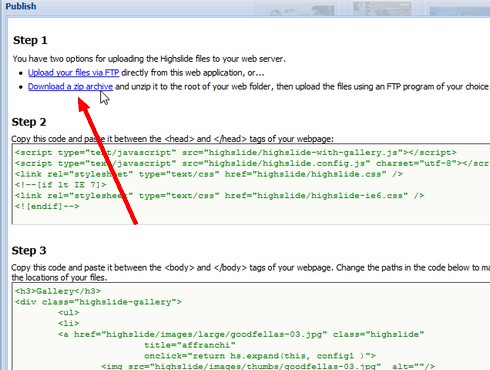The image size is (490, 370).
Task: Click the highslide-with-gallery.js script line
Action: (236, 153)
